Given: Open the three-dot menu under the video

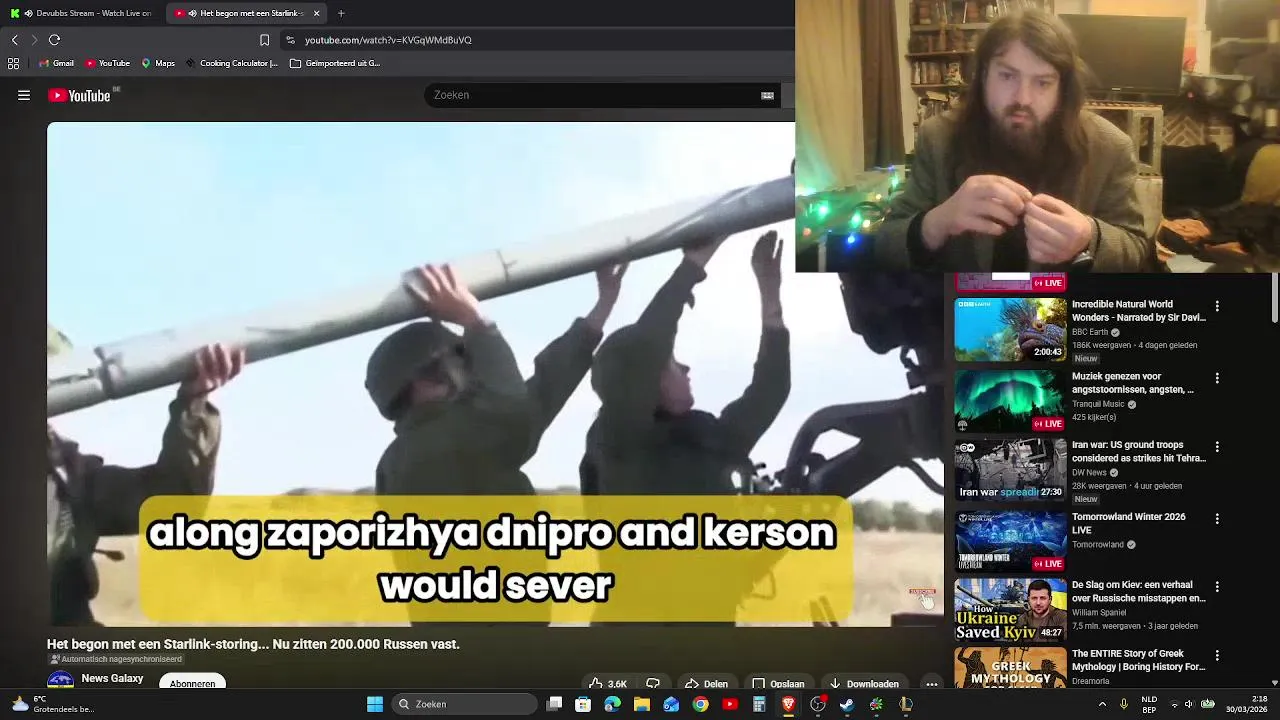Looking at the screenshot, I should coord(931,684).
